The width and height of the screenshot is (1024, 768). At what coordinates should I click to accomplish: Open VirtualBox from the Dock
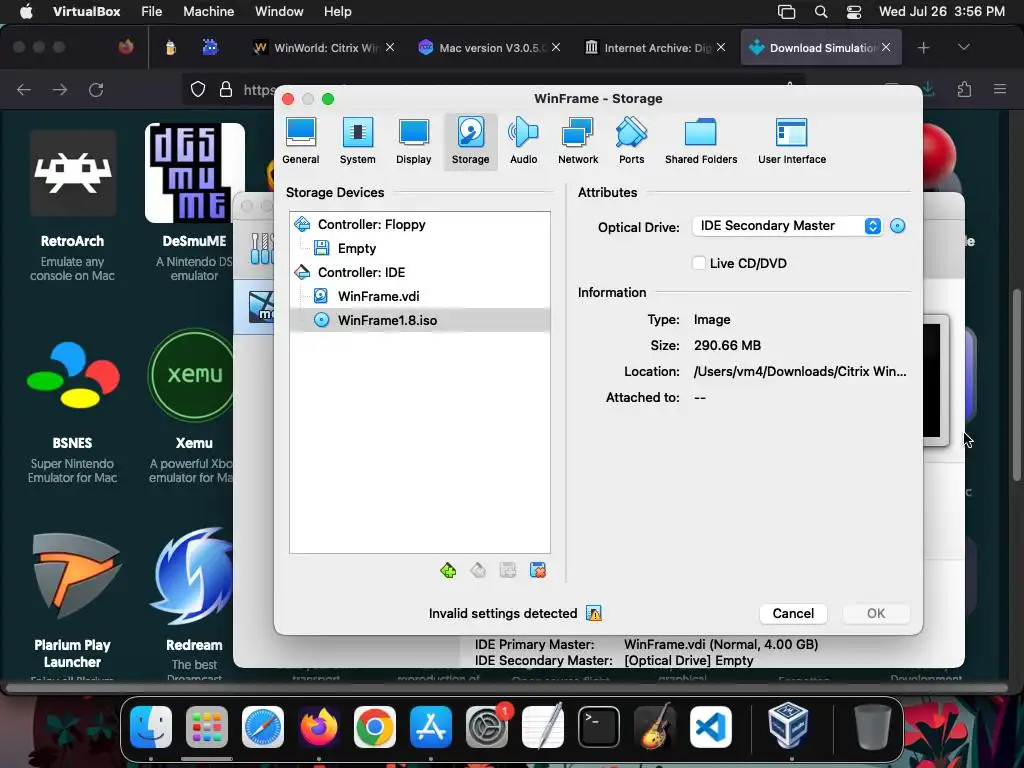tap(788, 725)
